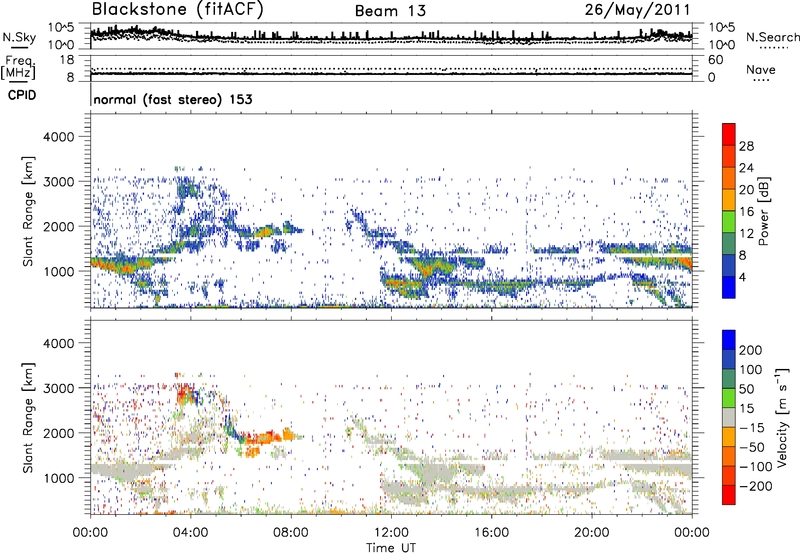Click the '16' power colorbar label
The height and width of the screenshot is (554, 800).
pos(746,212)
